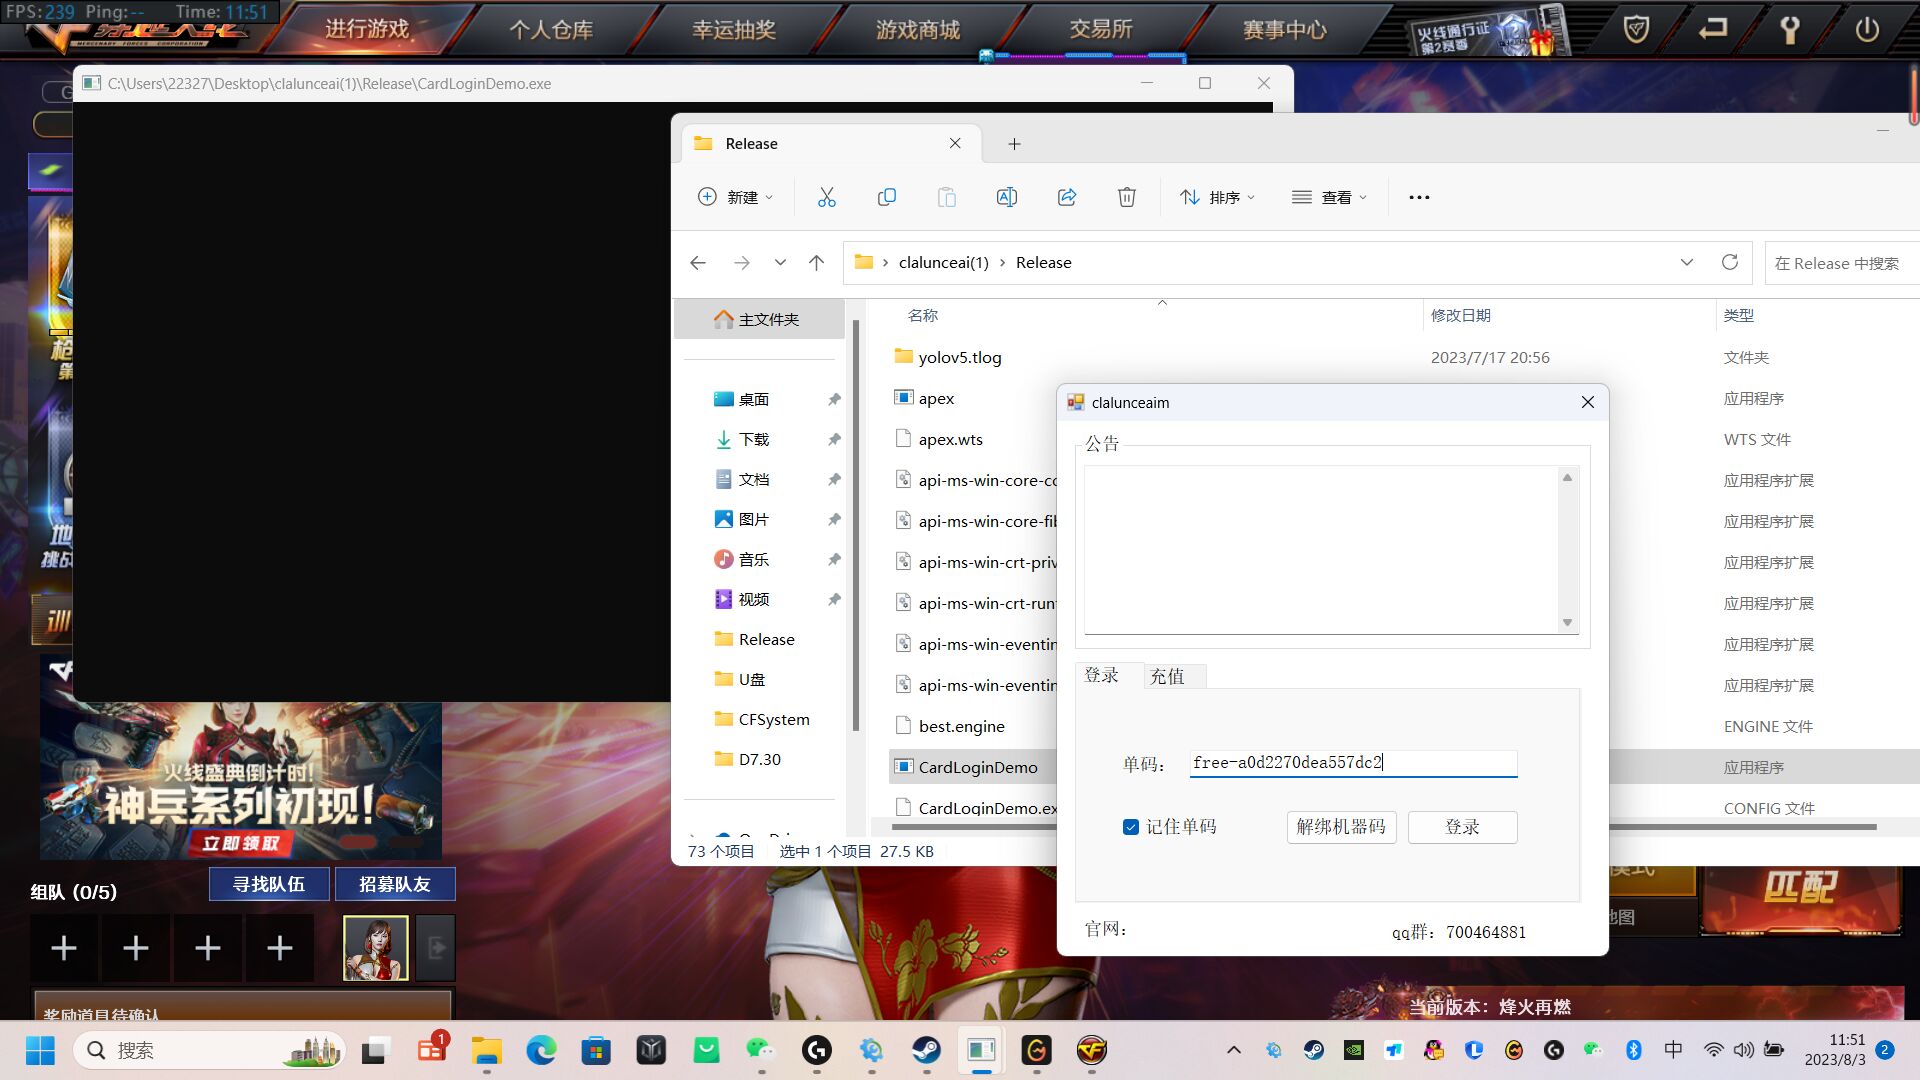The width and height of the screenshot is (1920, 1080).
Task: Click the game wrench settings icon
Action: point(1790,29)
